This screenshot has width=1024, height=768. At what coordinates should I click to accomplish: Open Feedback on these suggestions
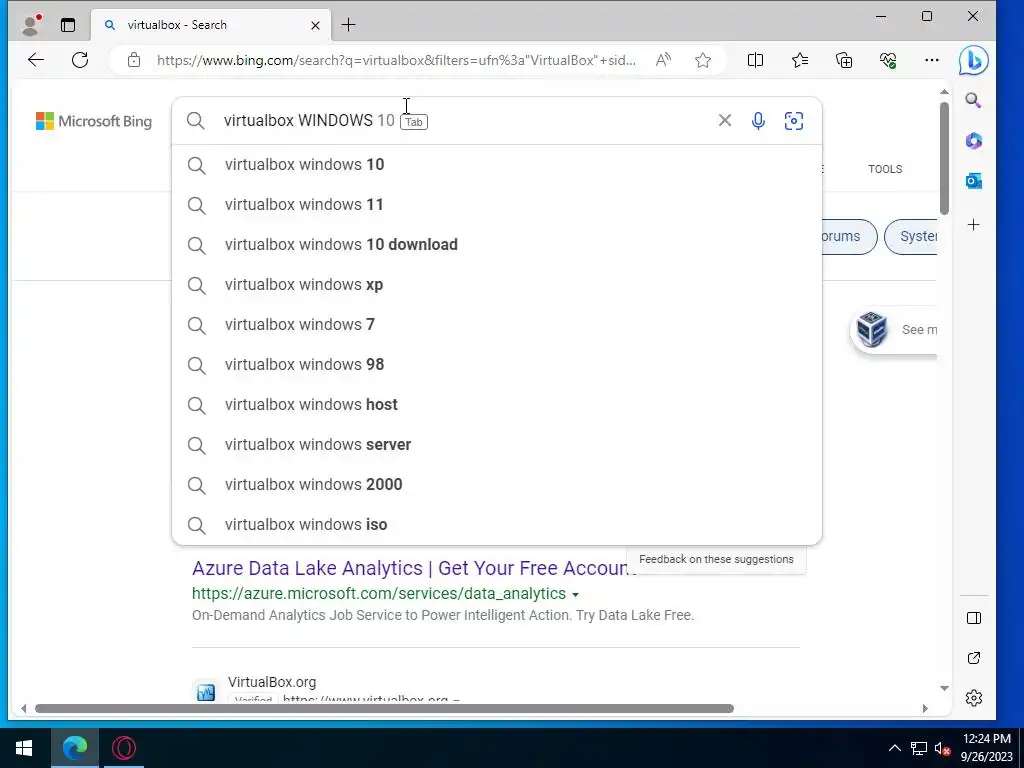click(716, 560)
